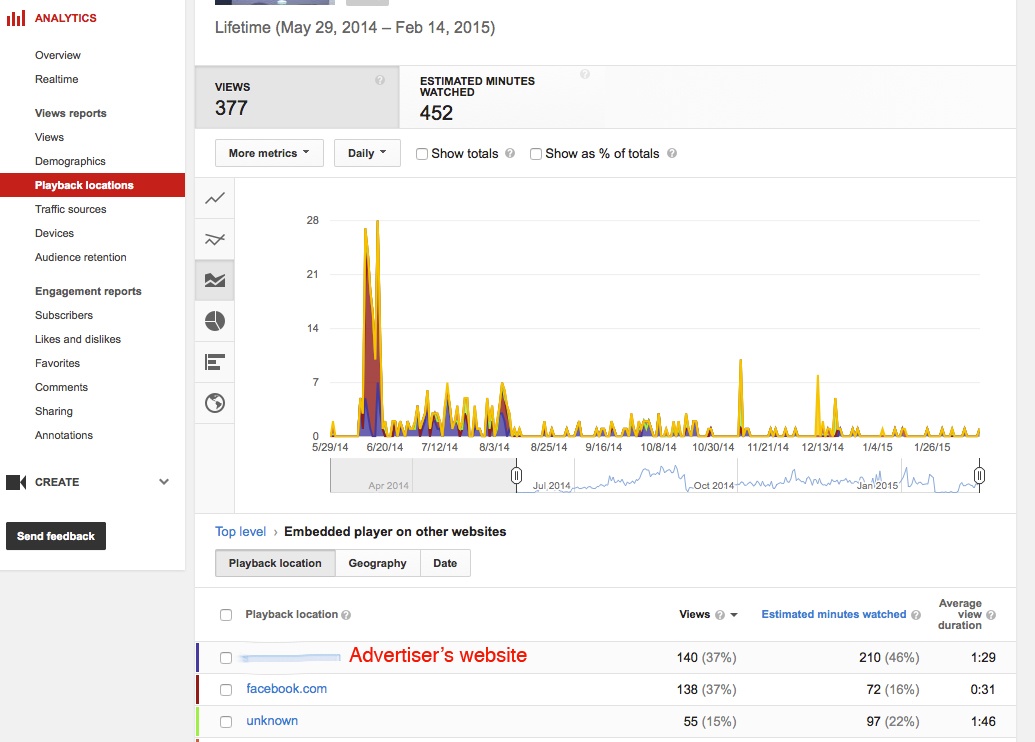
Task: Open the More metrics dropdown
Action: pyautogui.click(x=268, y=153)
